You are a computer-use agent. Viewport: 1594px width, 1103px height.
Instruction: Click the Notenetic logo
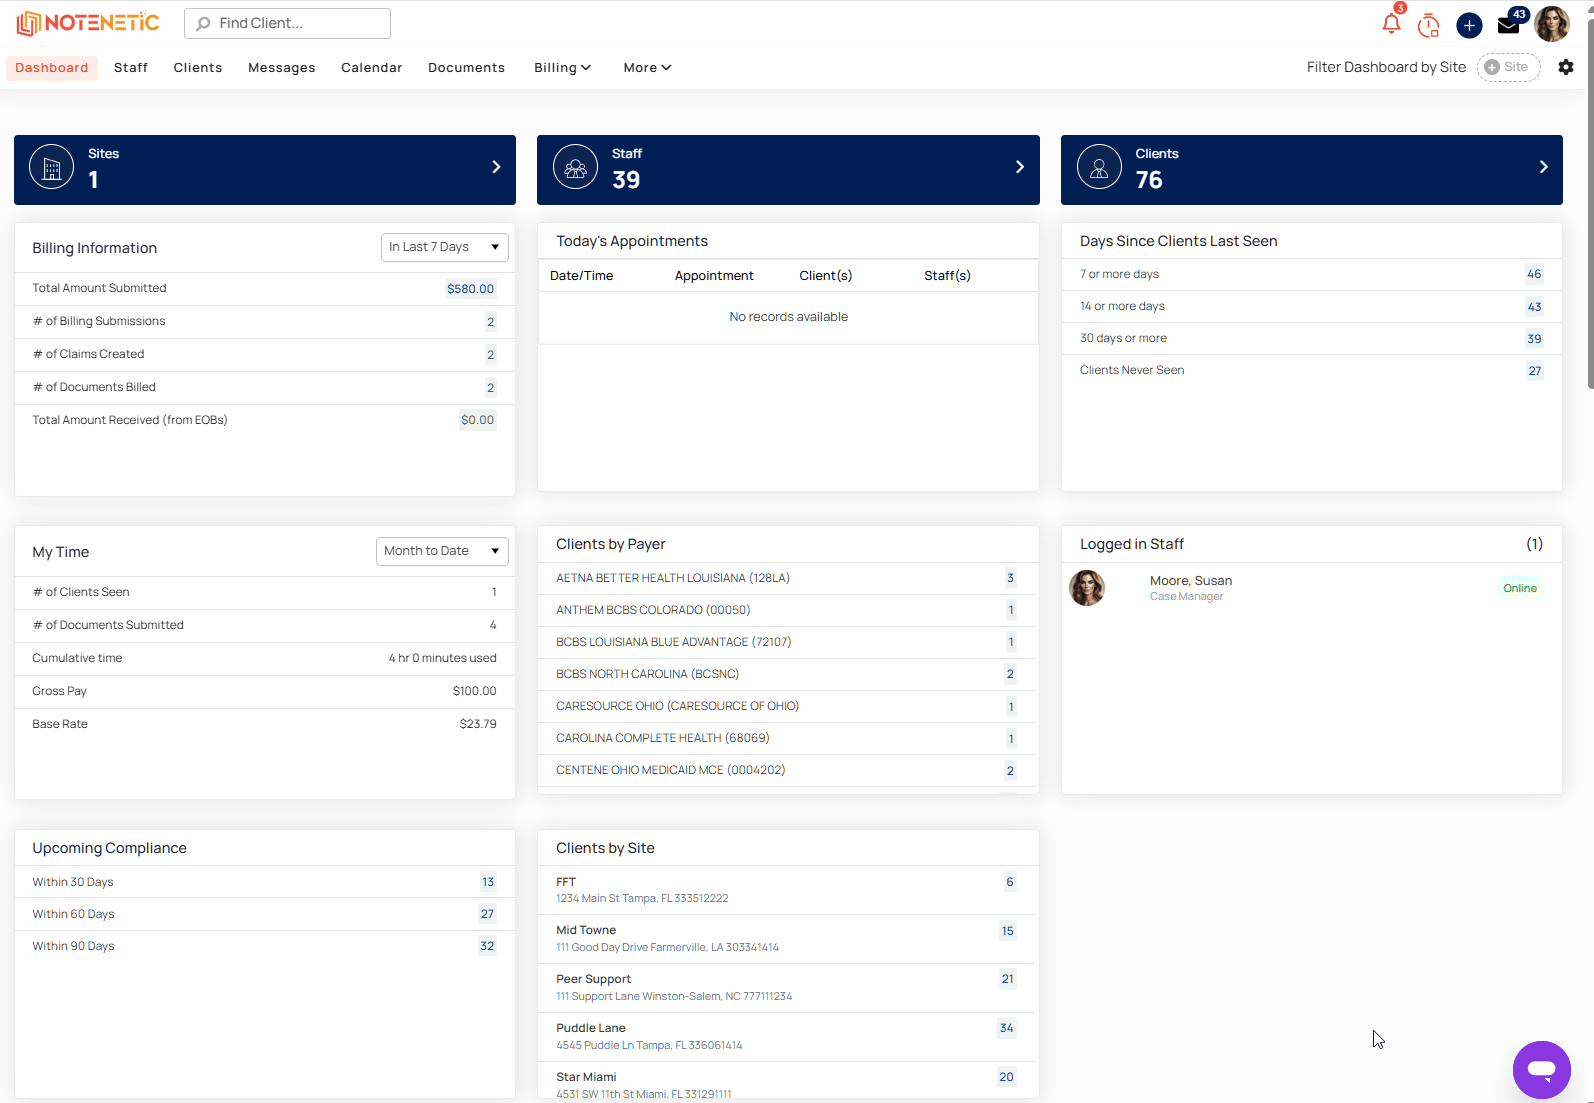pos(88,23)
